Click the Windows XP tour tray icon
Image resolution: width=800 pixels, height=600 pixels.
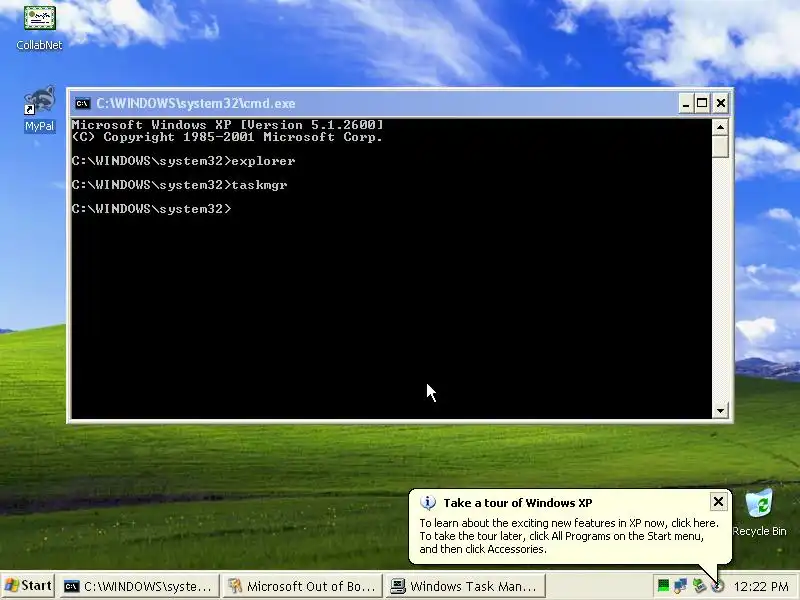717,586
